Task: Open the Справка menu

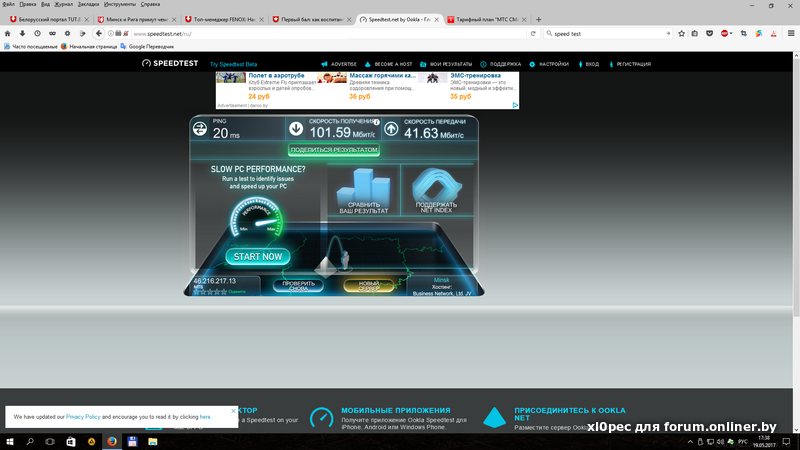Action: 150,4
